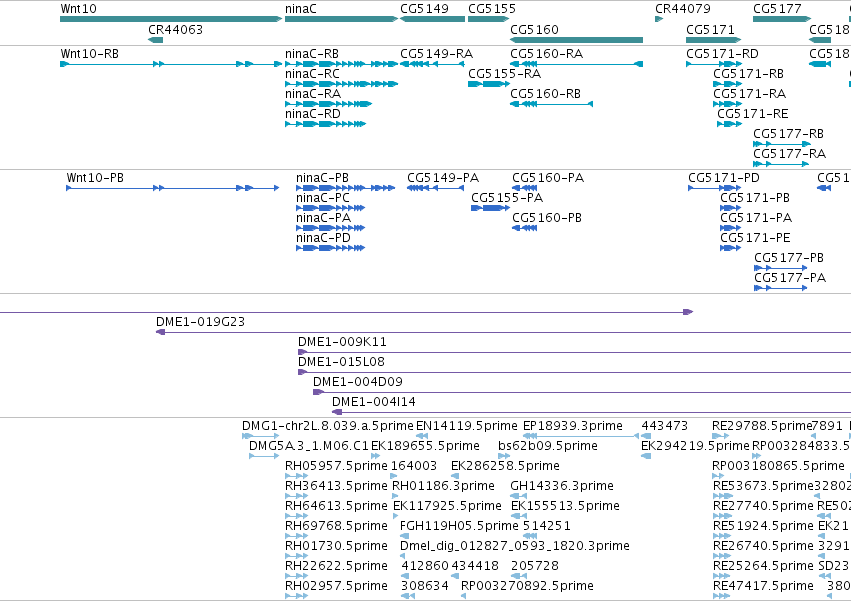Screen dimensions: 851x601
Task: Select the Dmel_dig_012827_0593_1820.3prime feature
Action: (404, 556)
